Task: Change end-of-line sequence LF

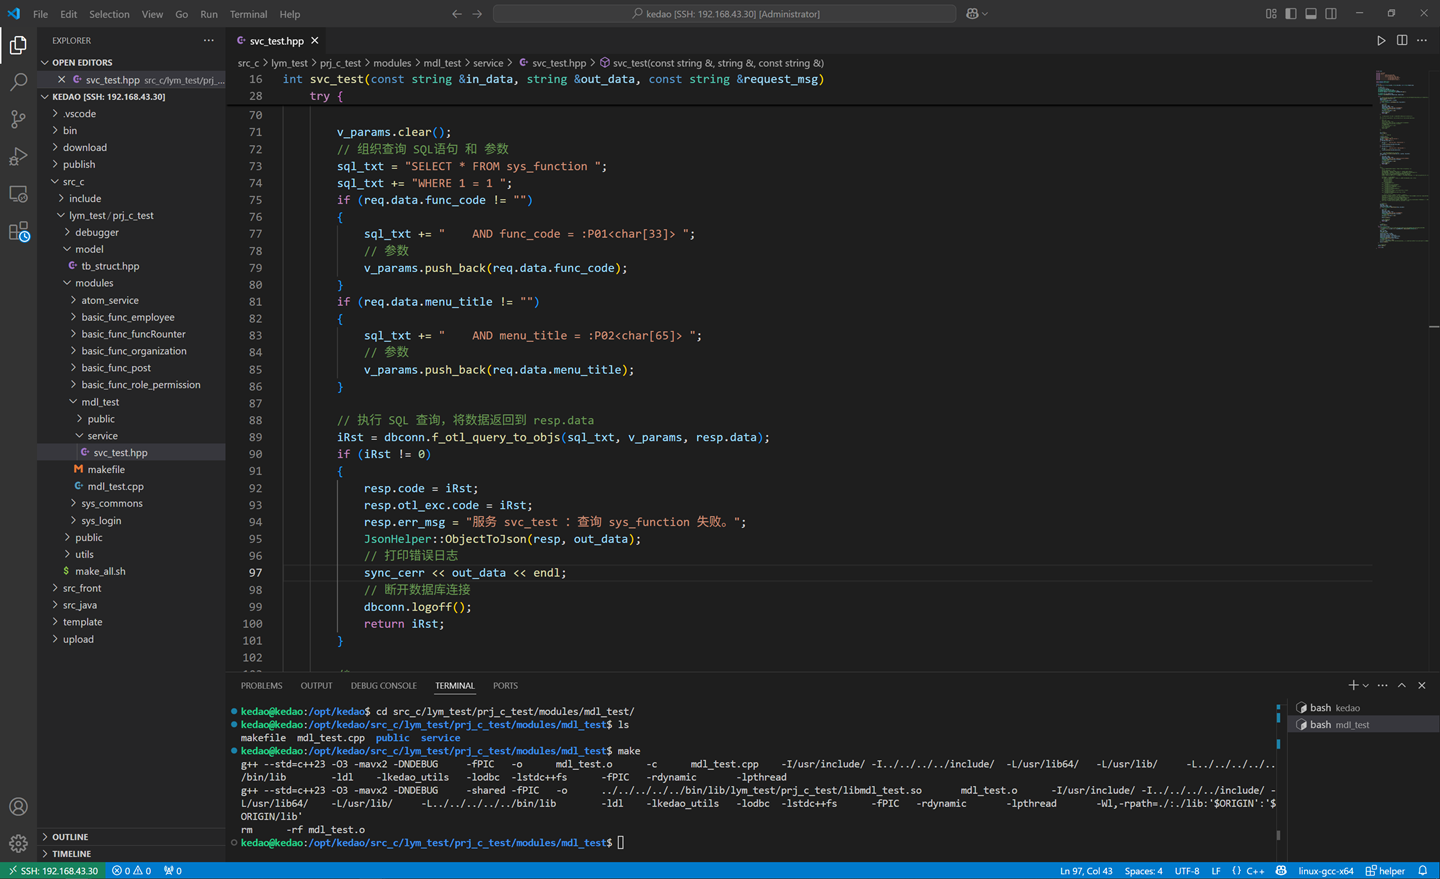Action: [1216, 871]
